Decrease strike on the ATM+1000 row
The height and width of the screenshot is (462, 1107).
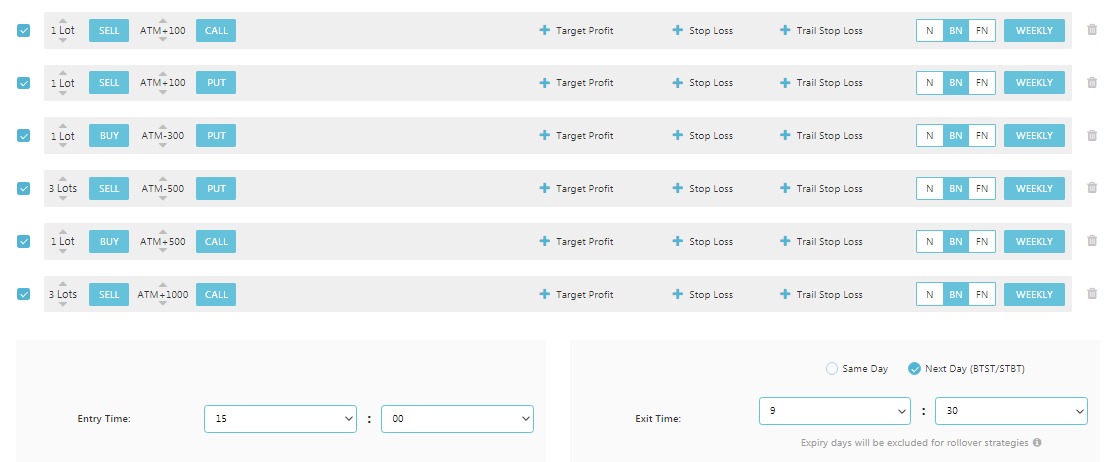point(163,304)
